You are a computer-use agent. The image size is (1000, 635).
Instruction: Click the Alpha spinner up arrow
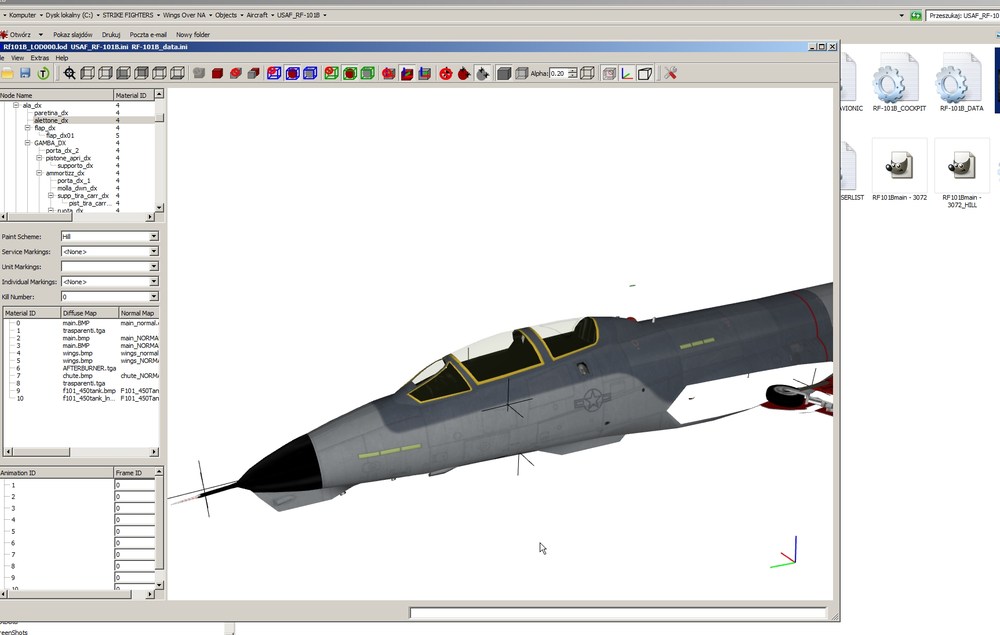click(x=573, y=71)
